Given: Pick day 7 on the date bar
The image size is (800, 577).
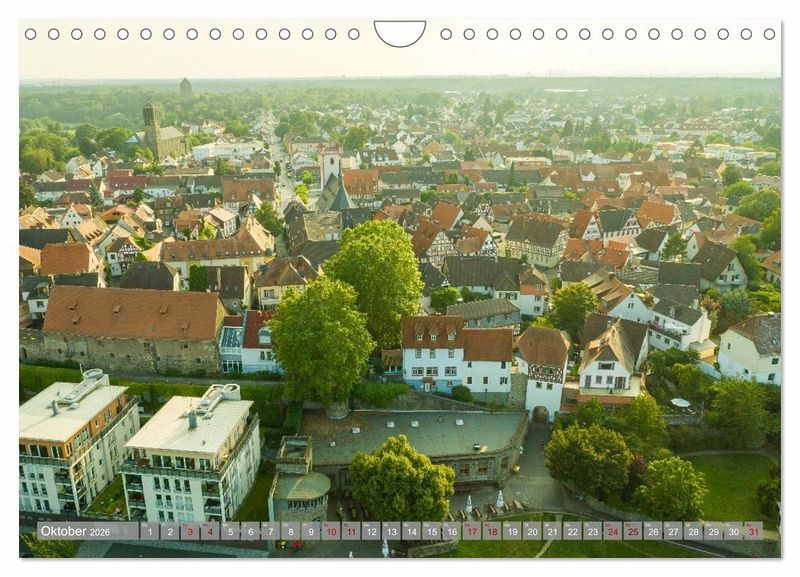Looking at the screenshot, I should click(x=270, y=531).
